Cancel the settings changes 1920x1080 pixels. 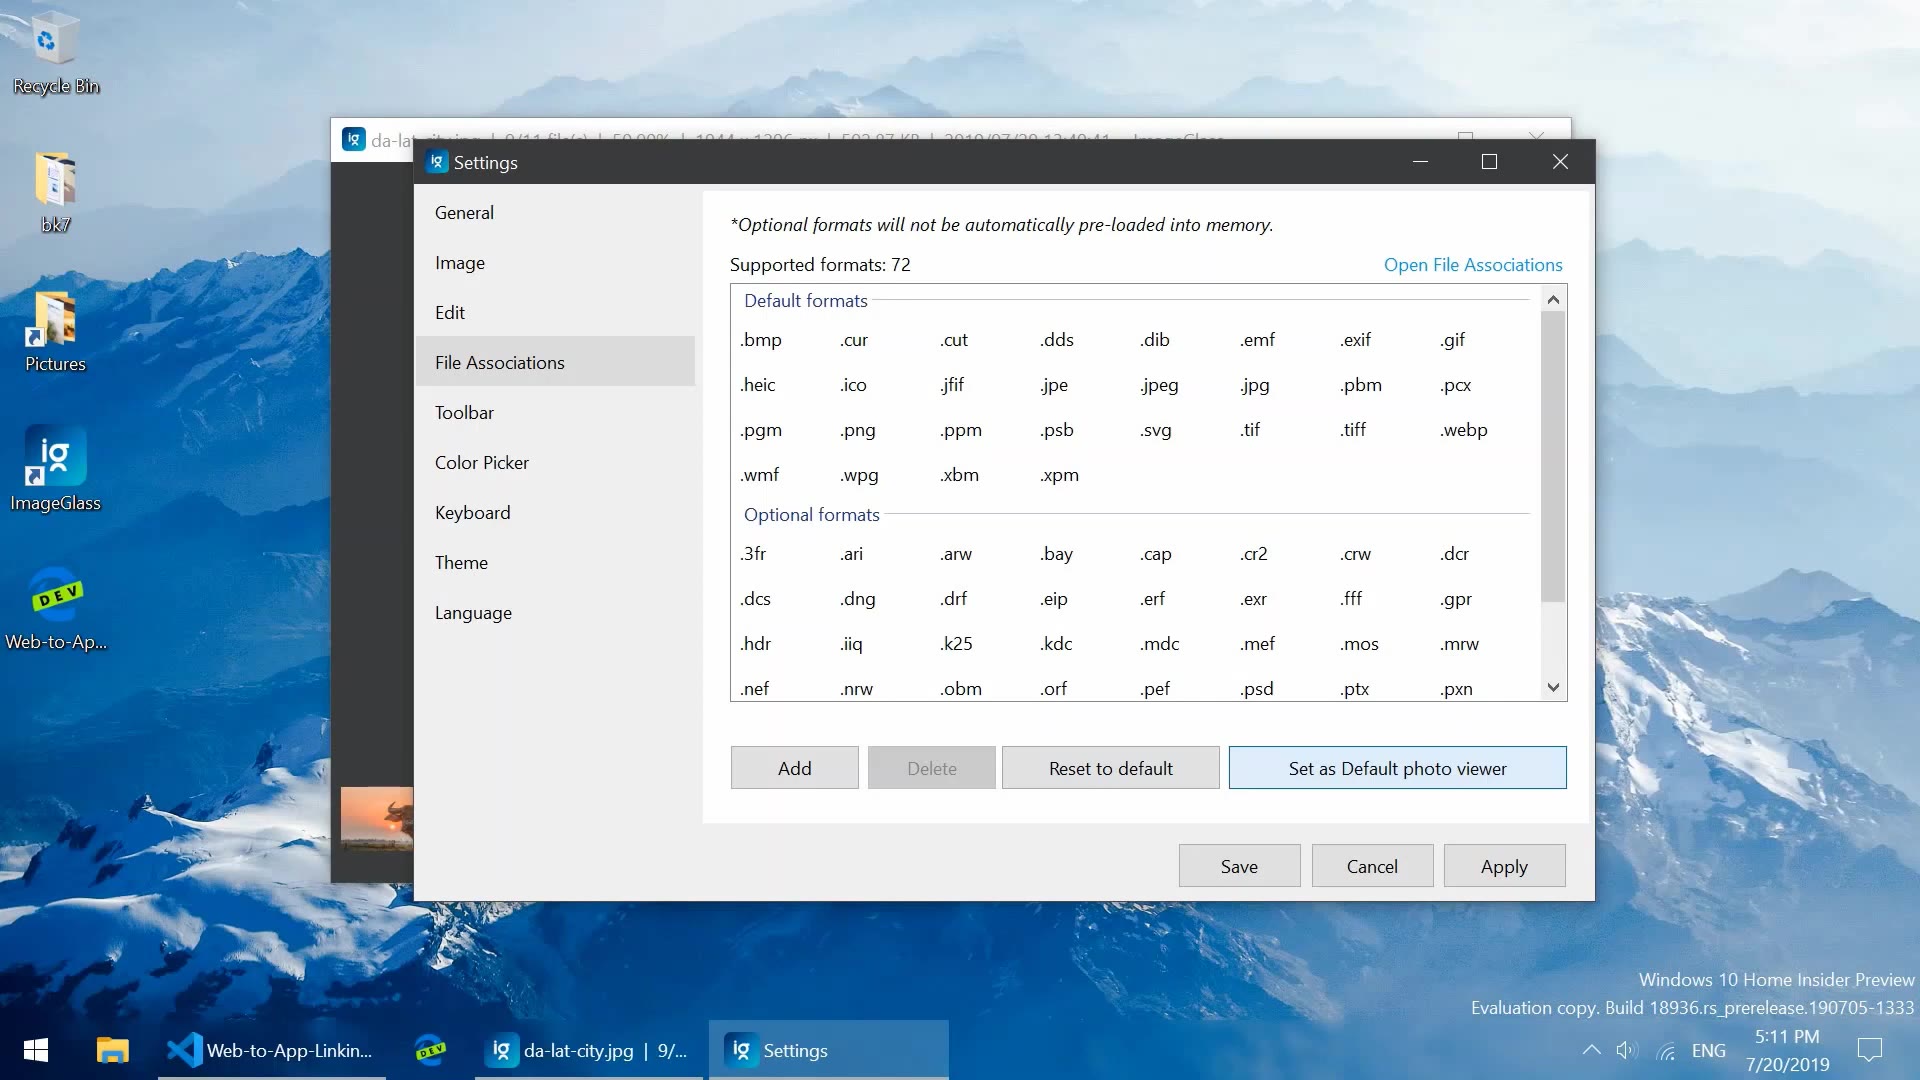[x=1372, y=866]
